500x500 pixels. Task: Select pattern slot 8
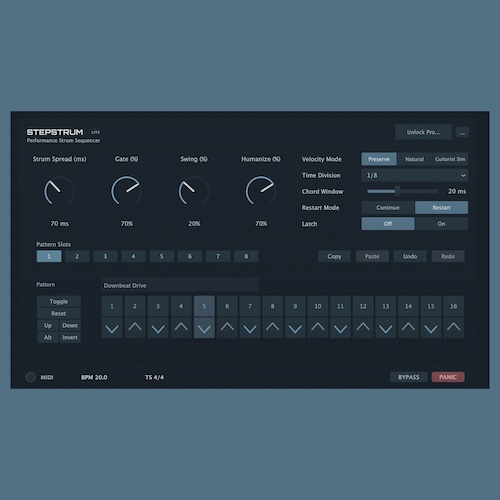pos(246,256)
